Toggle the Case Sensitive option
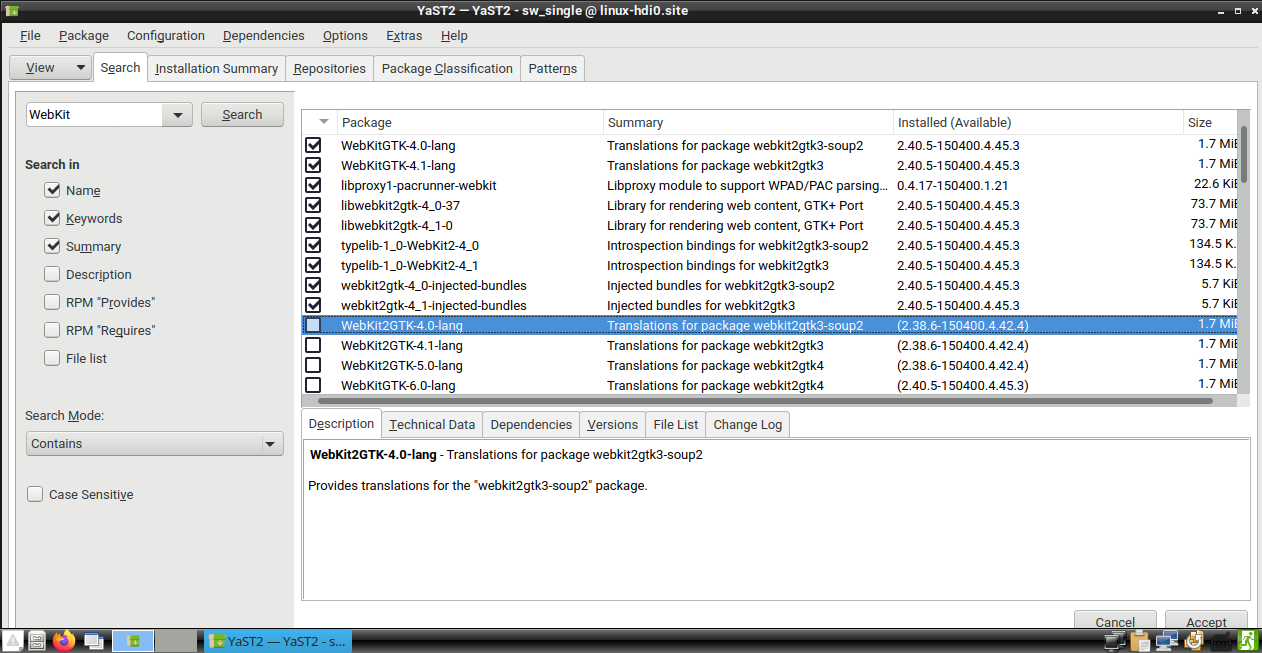1262x653 pixels. coord(35,493)
